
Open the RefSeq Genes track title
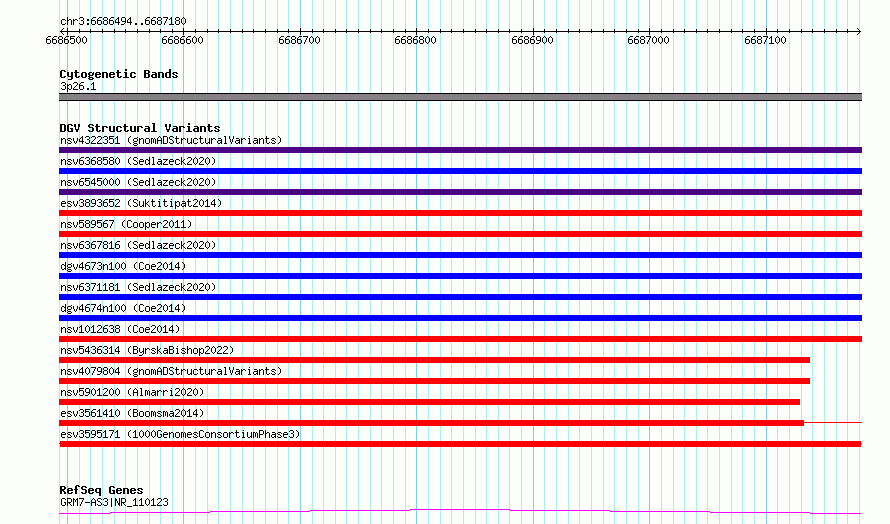(x=101, y=490)
